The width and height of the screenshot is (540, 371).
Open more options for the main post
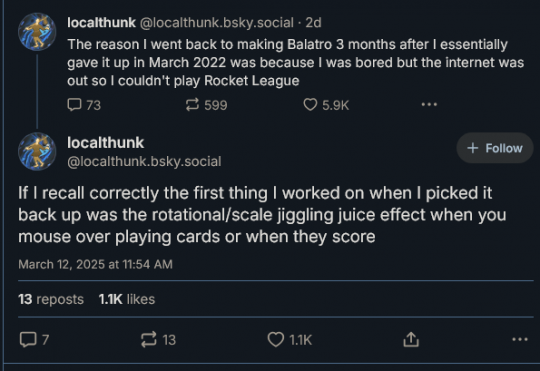click(x=520, y=339)
